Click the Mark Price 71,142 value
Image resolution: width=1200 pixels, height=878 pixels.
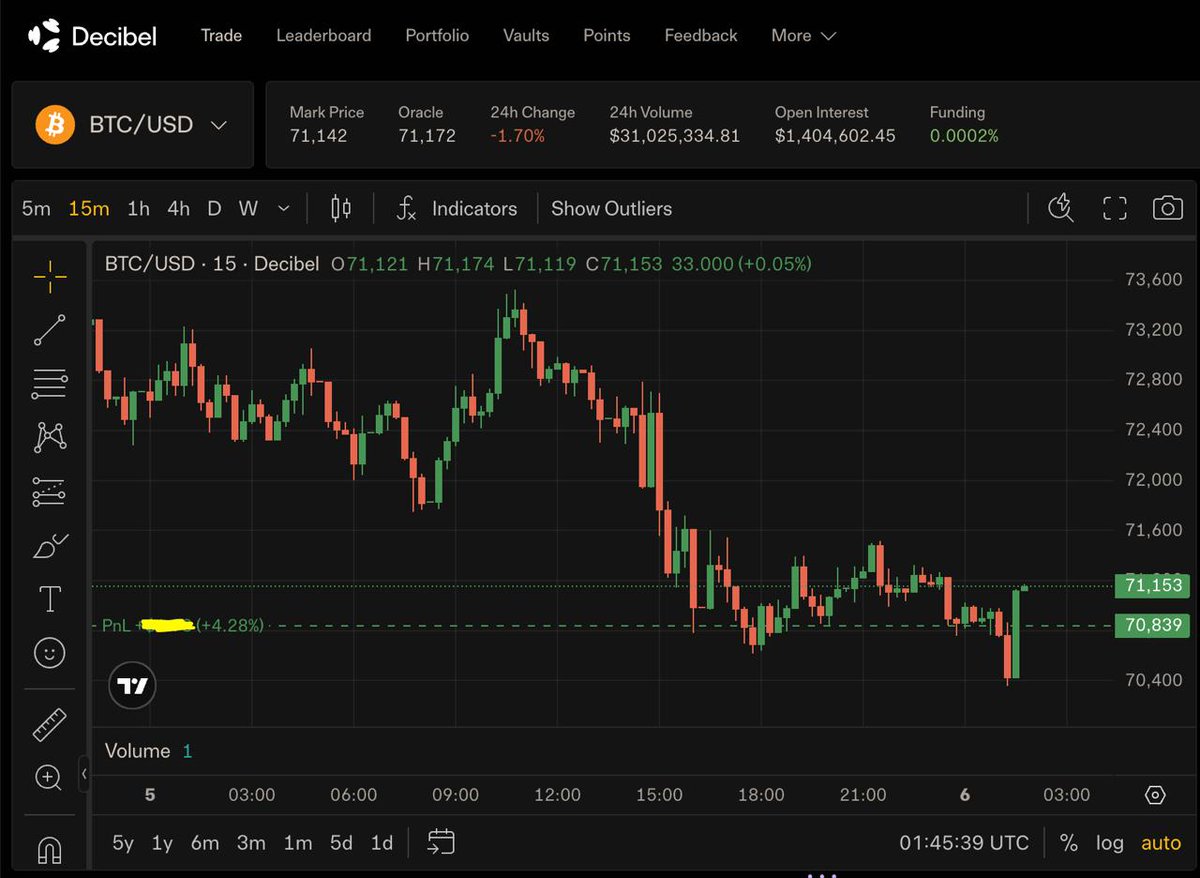pyautogui.click(x=318, y=136)
